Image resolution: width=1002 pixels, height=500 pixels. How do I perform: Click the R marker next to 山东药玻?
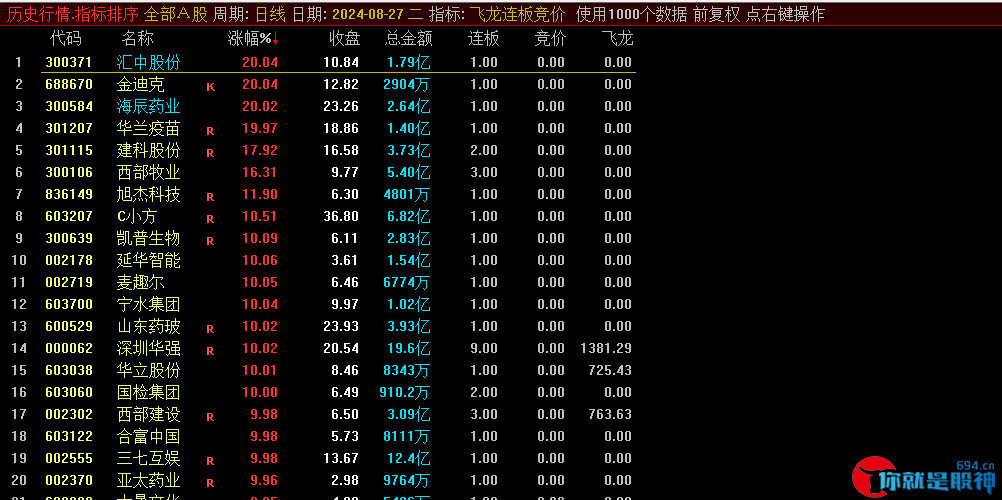(210, 330)
